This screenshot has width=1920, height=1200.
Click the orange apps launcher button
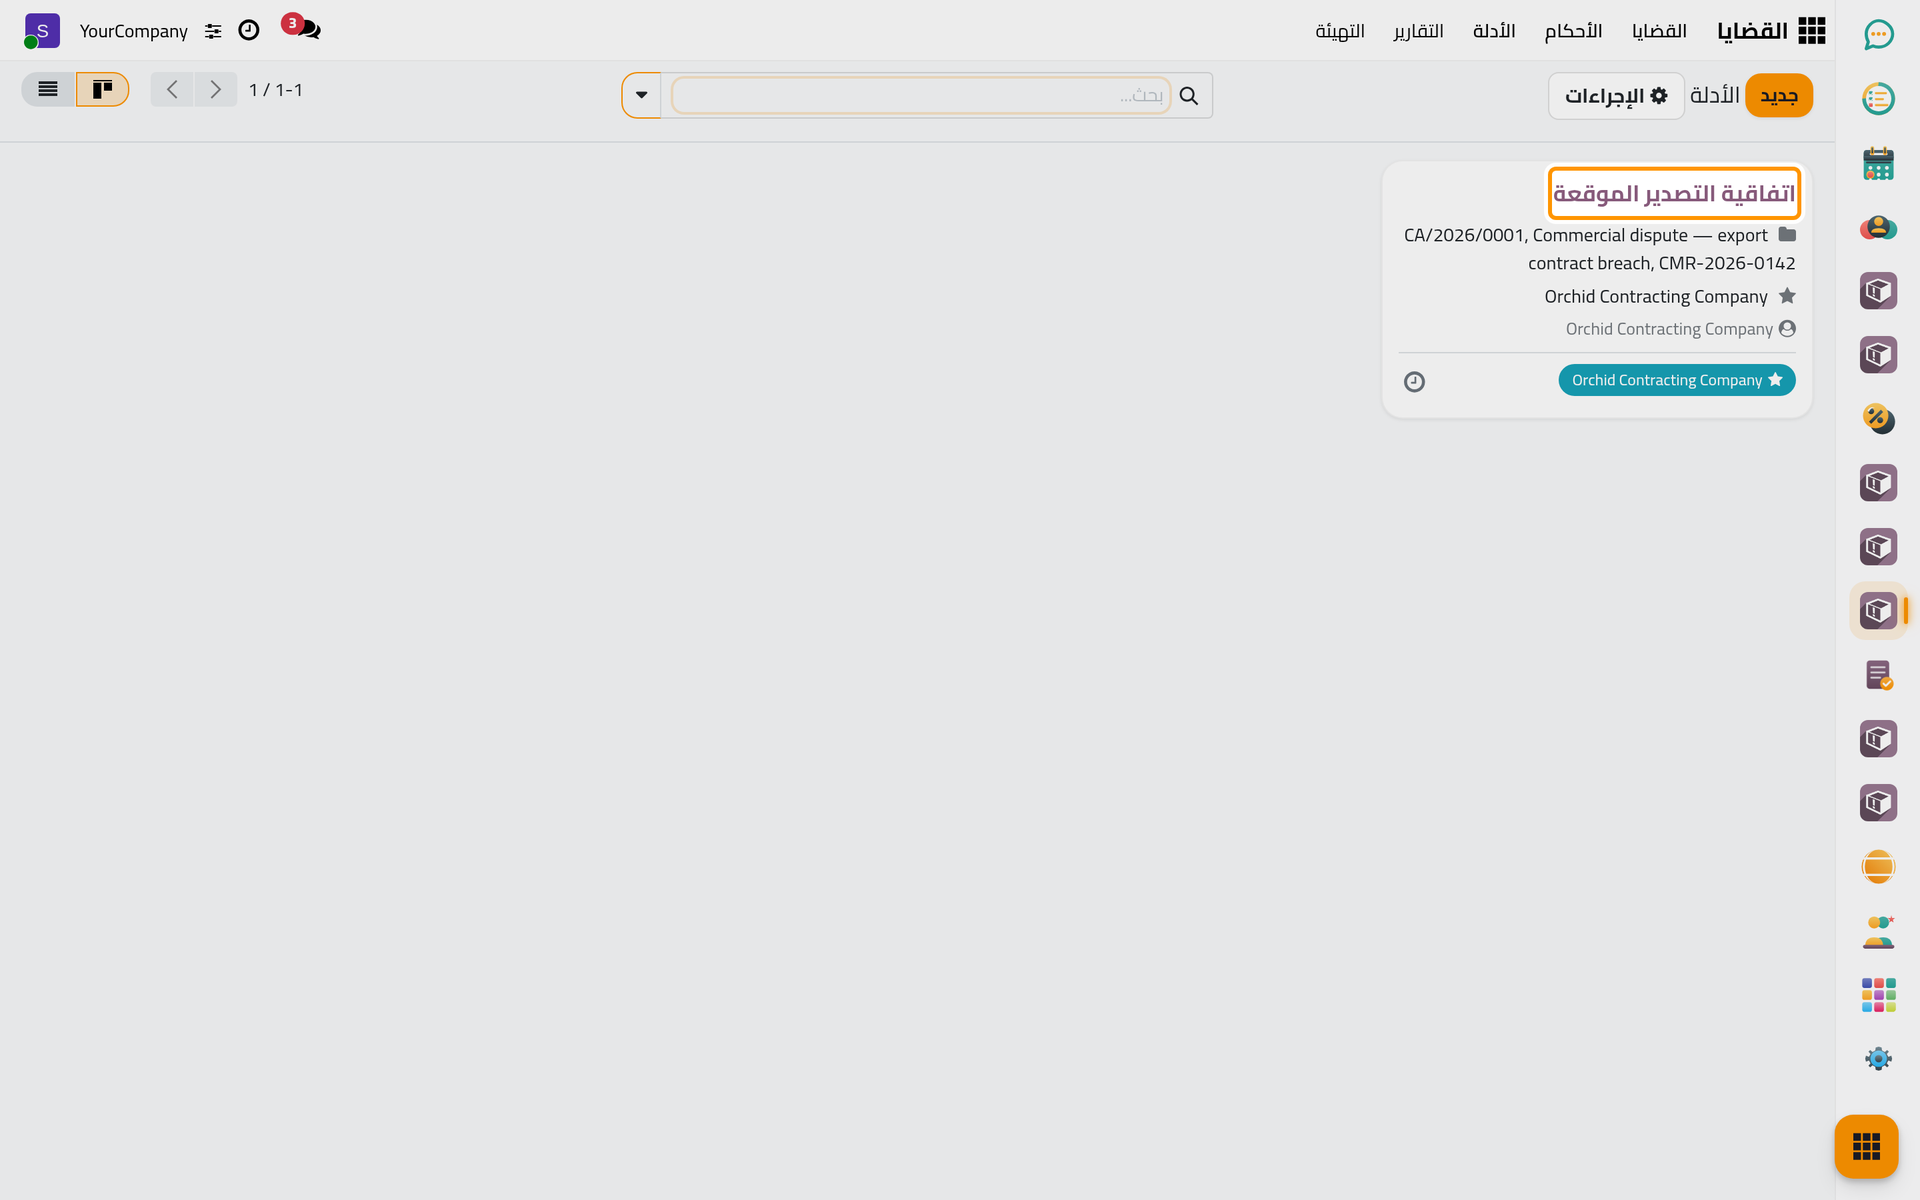tap(1866, 1146)
